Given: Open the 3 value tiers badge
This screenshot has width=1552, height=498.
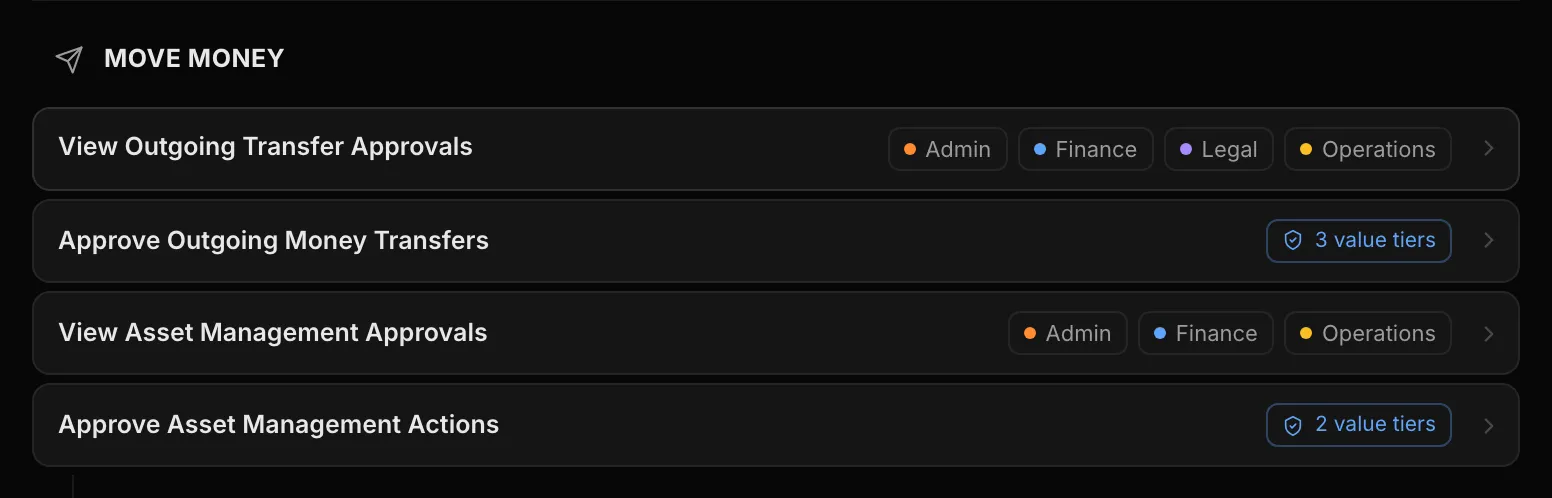Looking at the screenshot, I should pos(1359,241).
